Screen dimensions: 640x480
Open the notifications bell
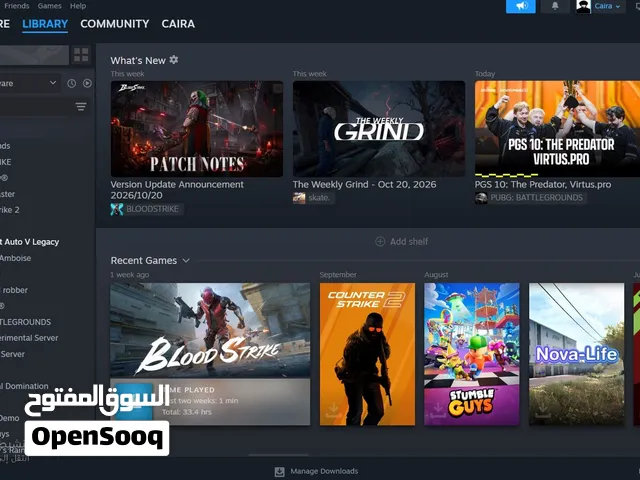pos(555,6)
